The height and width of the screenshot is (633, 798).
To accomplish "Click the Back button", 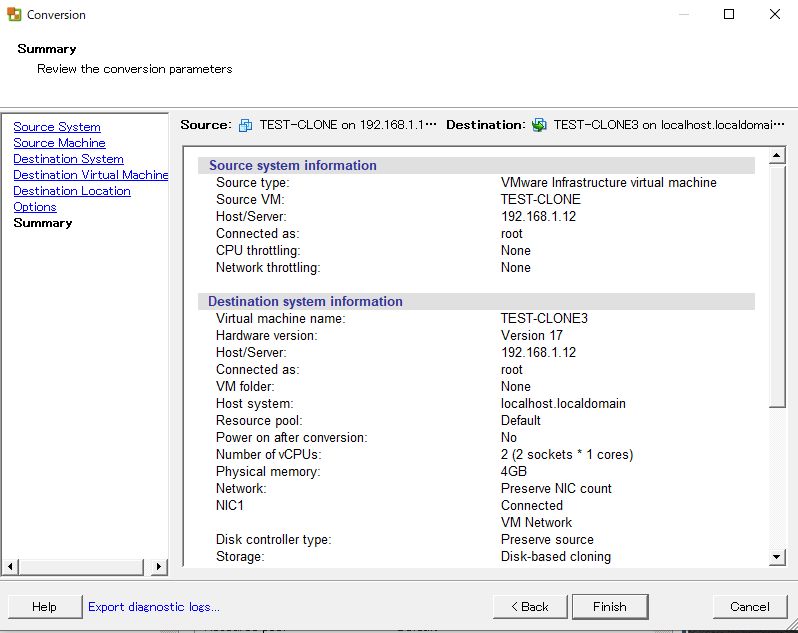I will pyautogui.click(x=530, y=607).
